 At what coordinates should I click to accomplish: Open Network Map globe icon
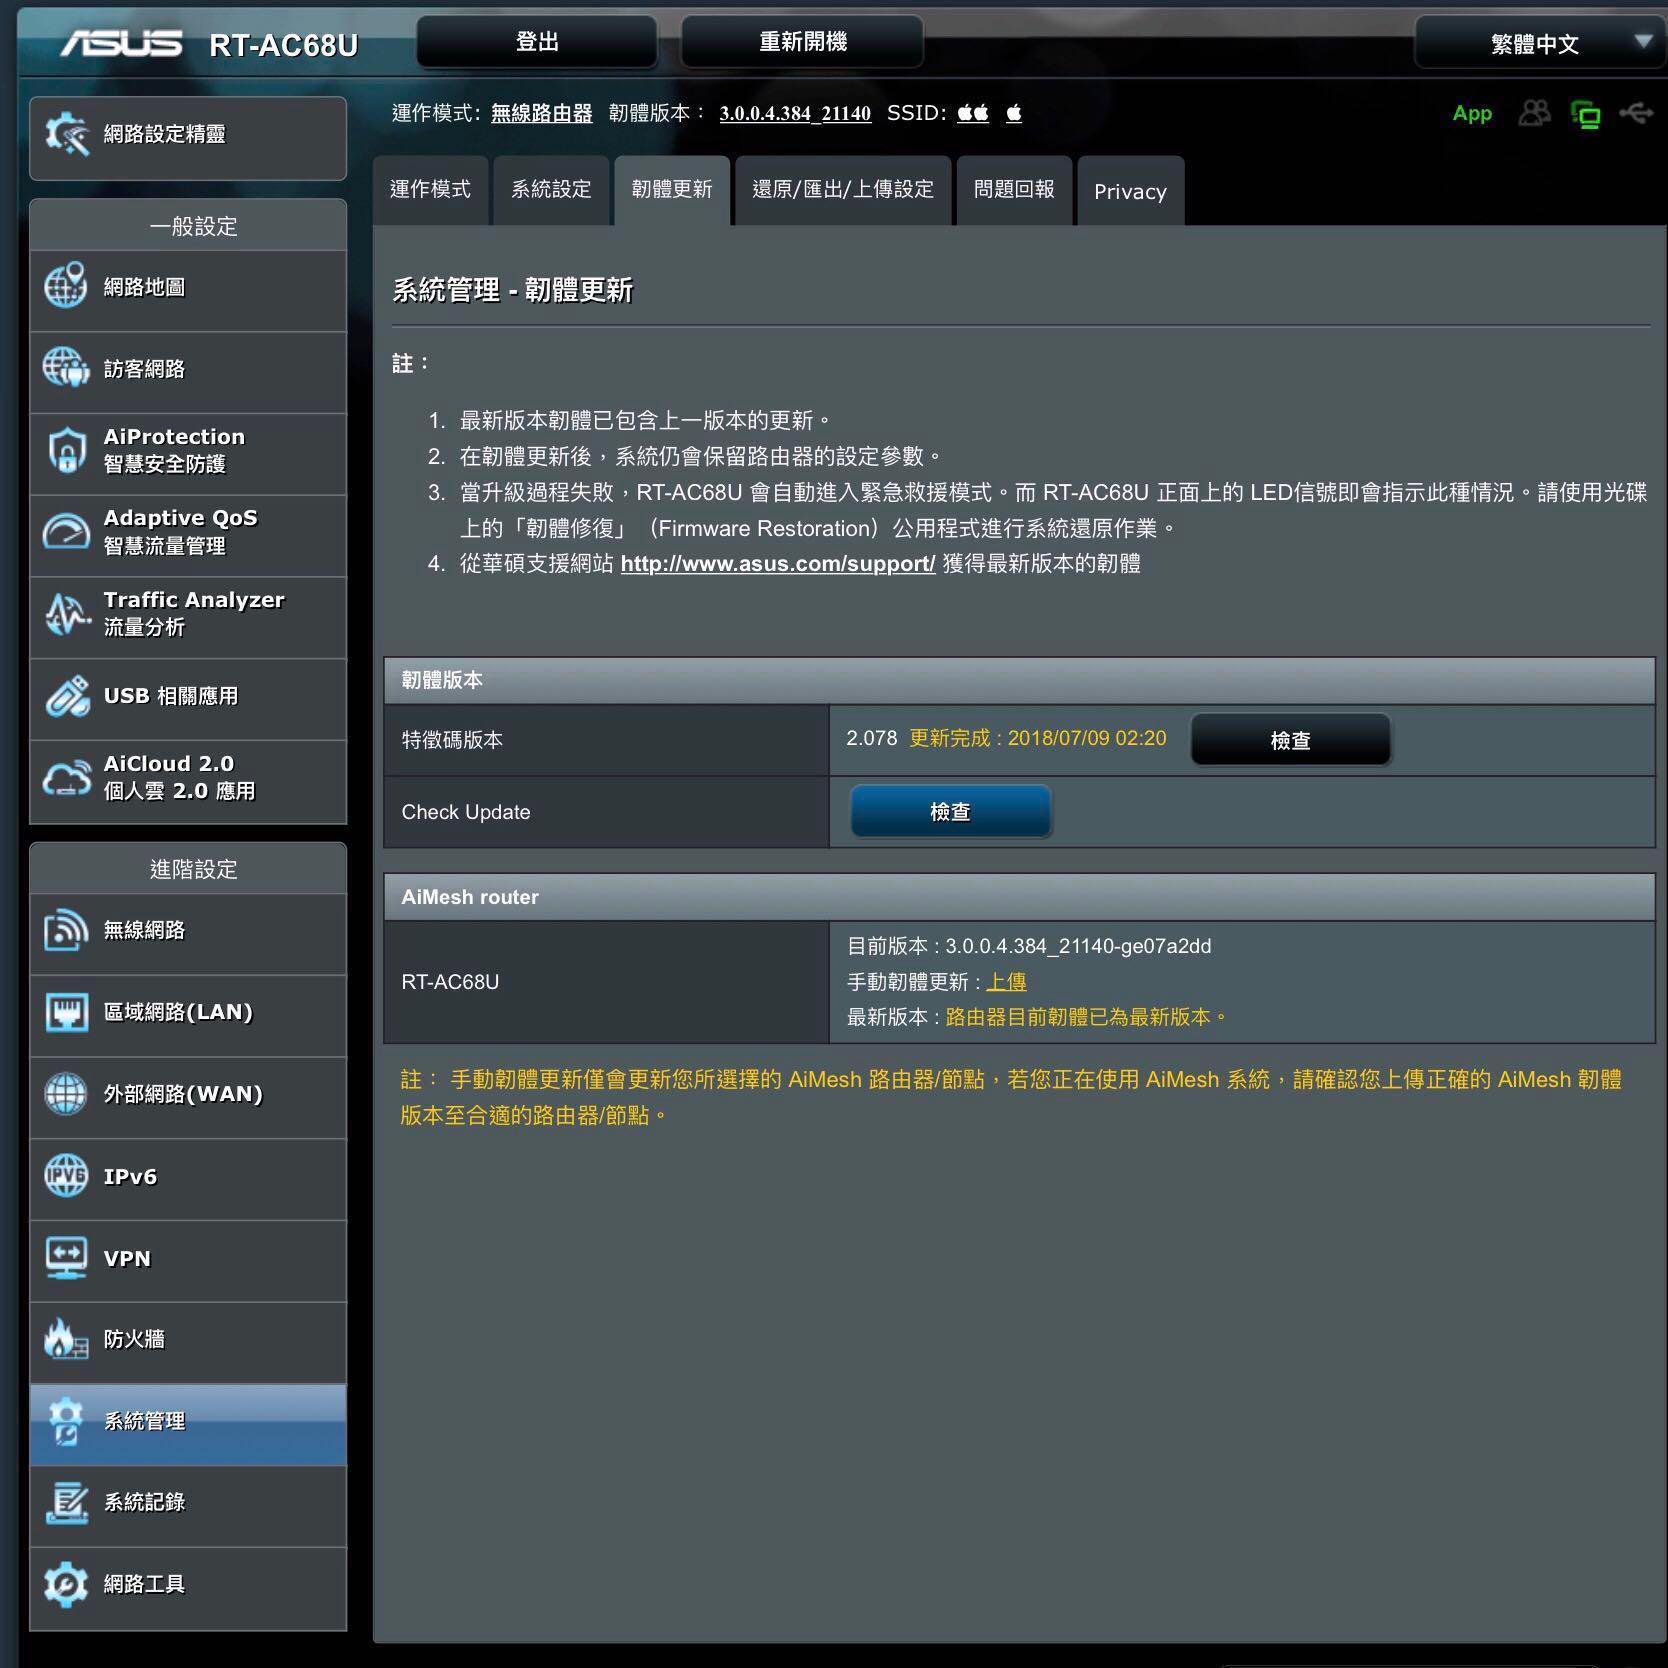point(66,287)
